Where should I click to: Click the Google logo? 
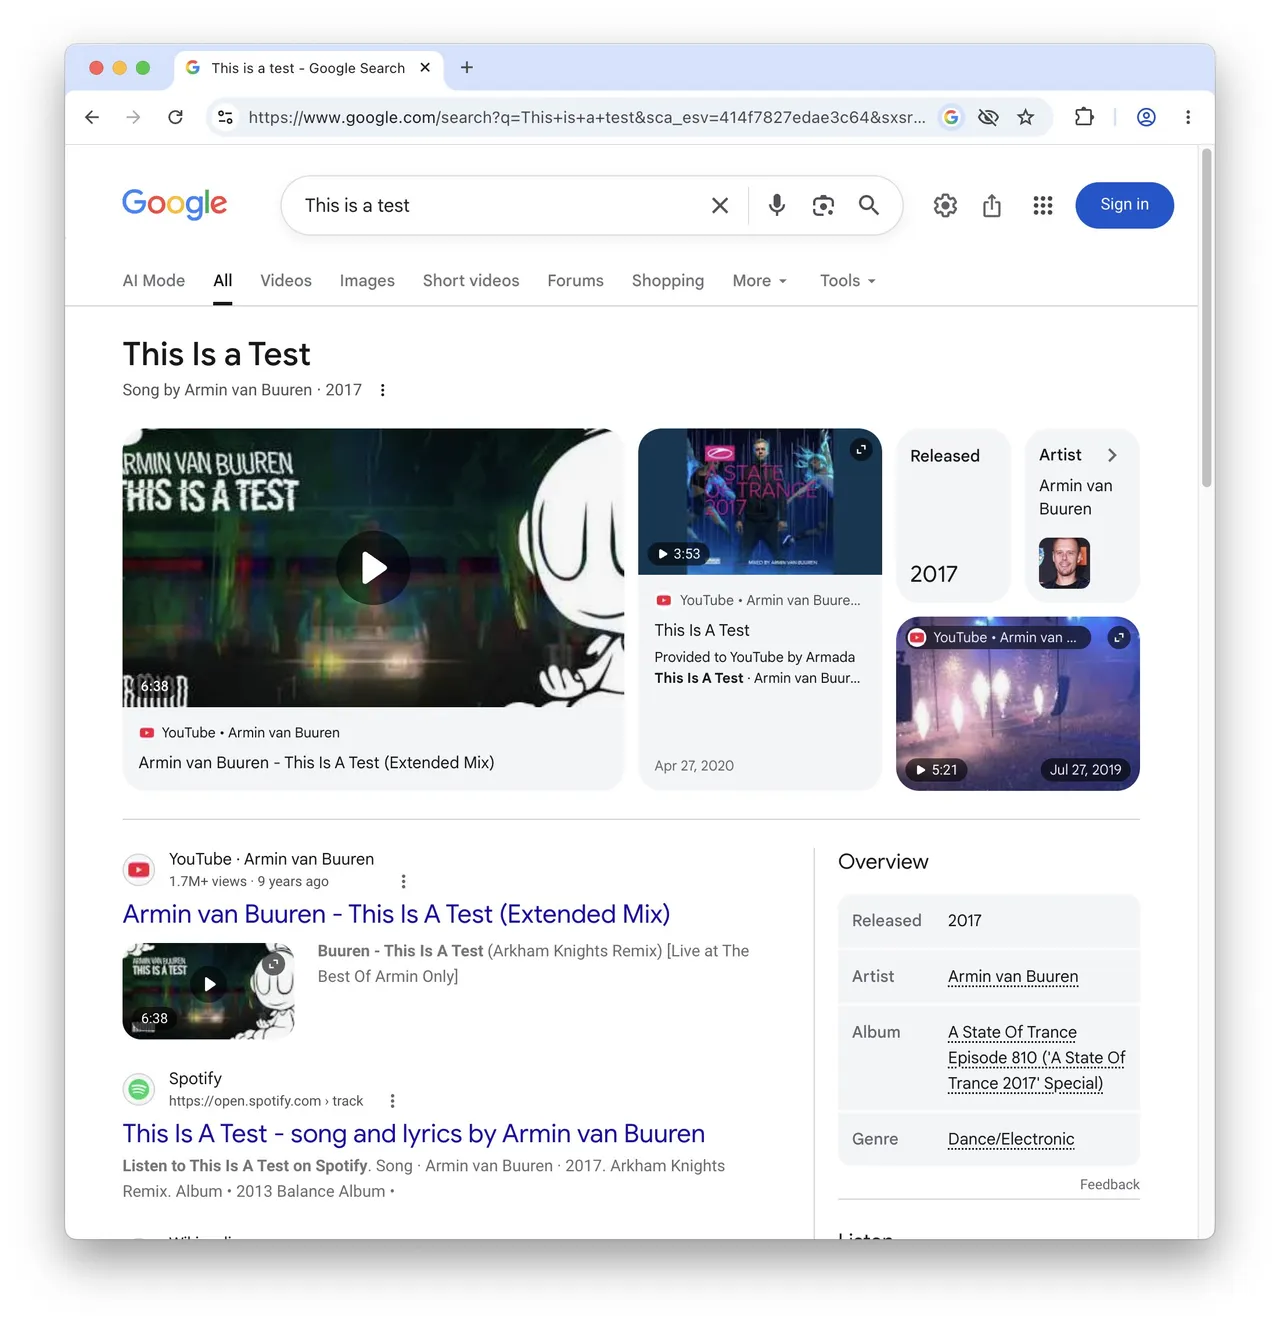(x=175, y=204)
